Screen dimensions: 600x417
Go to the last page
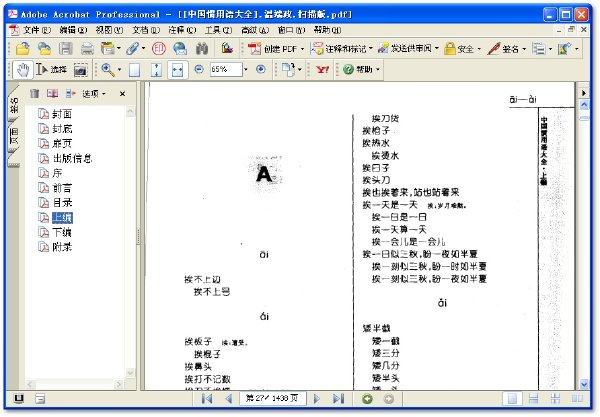coord(338,399)
